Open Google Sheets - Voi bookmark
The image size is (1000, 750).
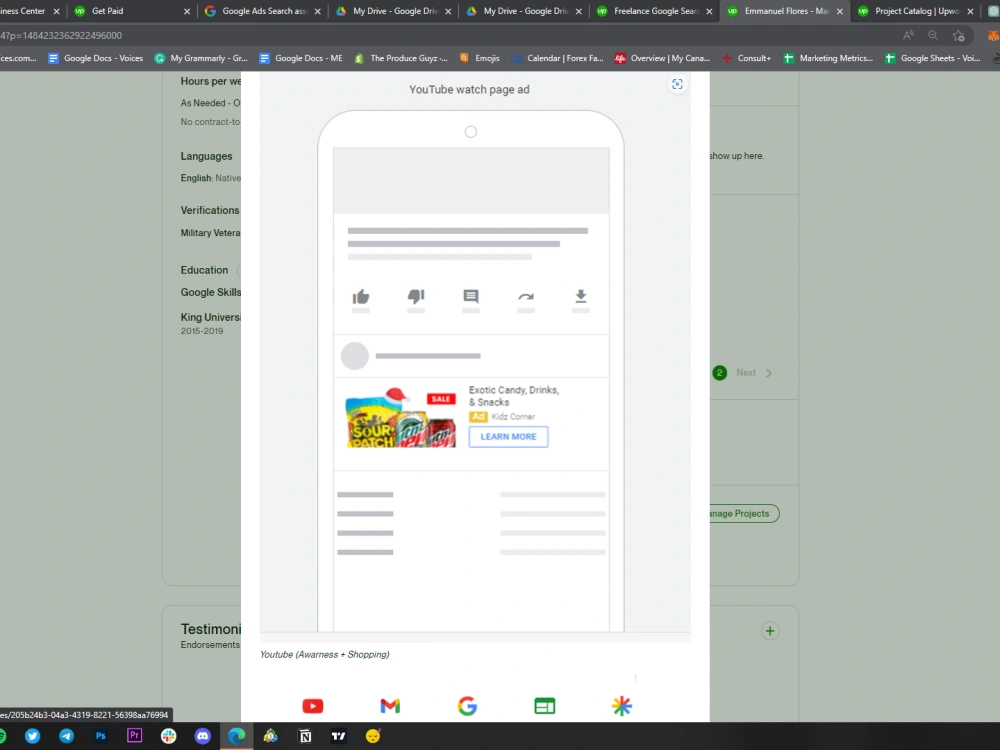click(933, 58)
